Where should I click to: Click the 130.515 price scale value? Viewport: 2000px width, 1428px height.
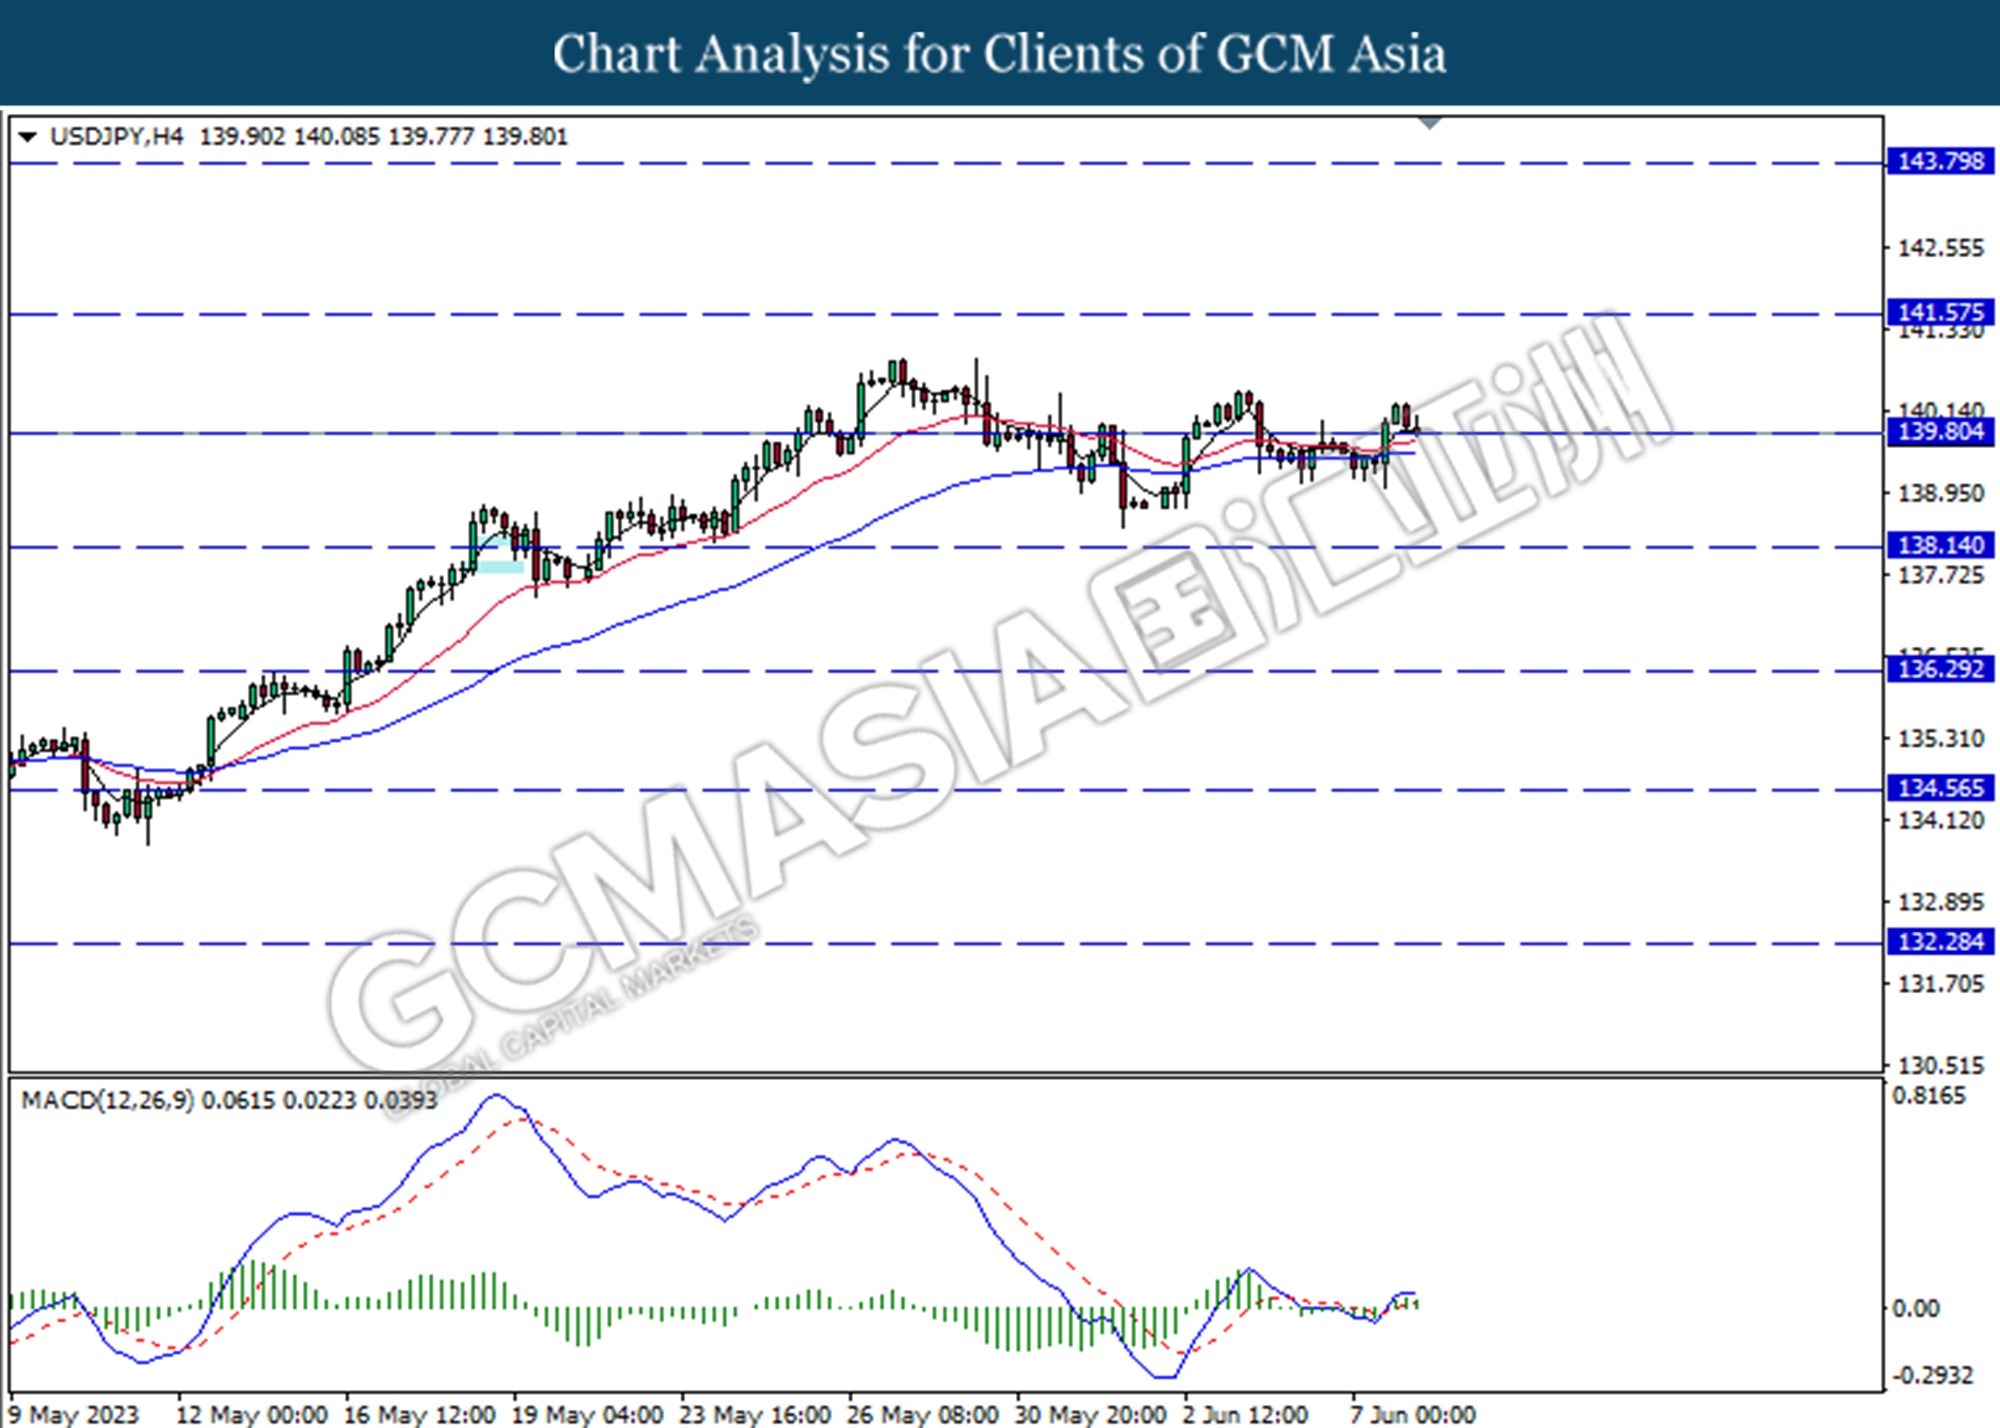coord(1941,1066)
